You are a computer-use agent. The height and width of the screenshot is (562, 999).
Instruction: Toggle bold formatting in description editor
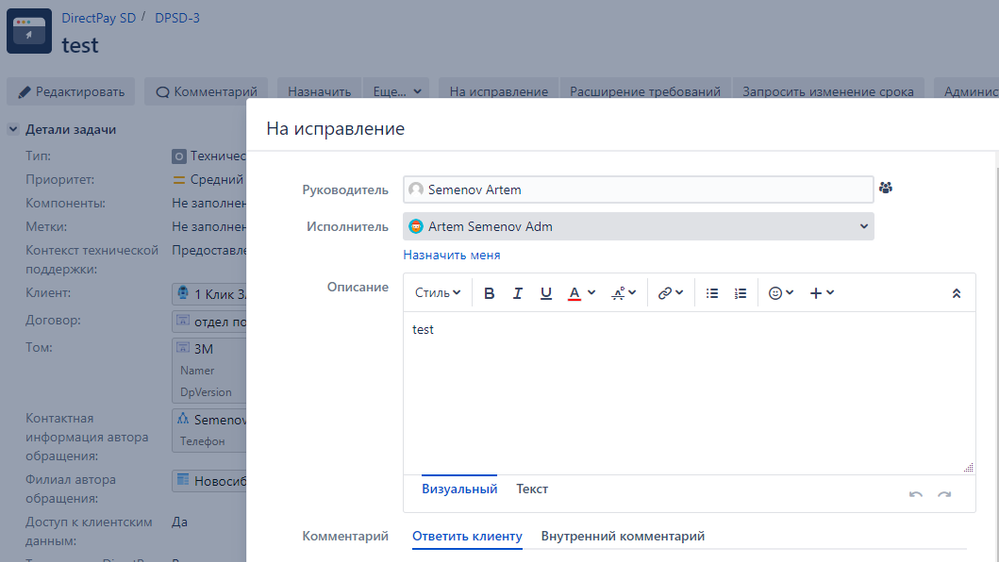coord(489,293)
